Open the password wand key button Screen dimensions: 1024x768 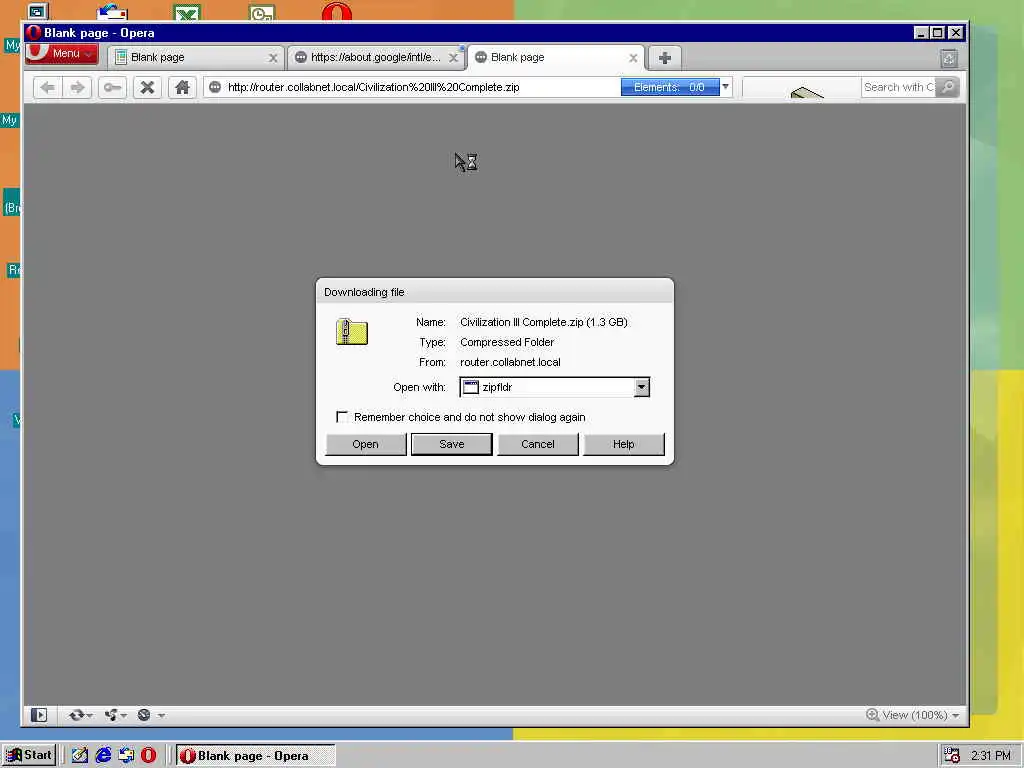point(112,88)
